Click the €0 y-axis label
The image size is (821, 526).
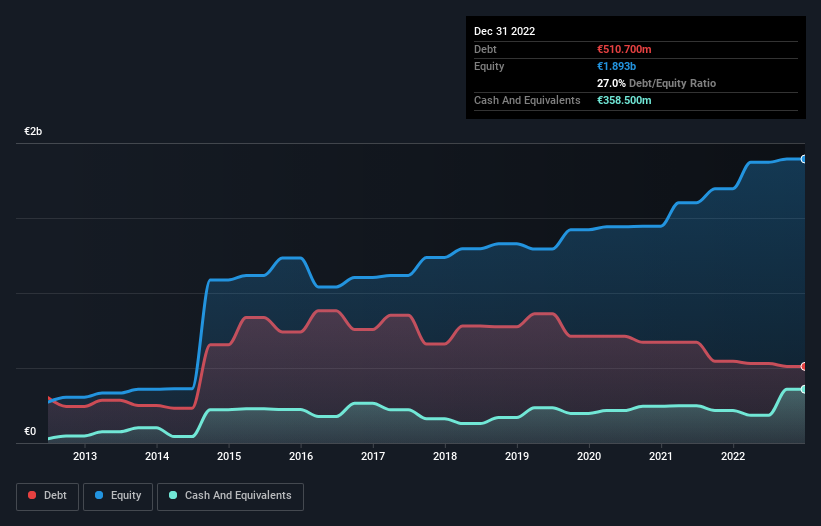pyautogui.click(x=30, y=431)
